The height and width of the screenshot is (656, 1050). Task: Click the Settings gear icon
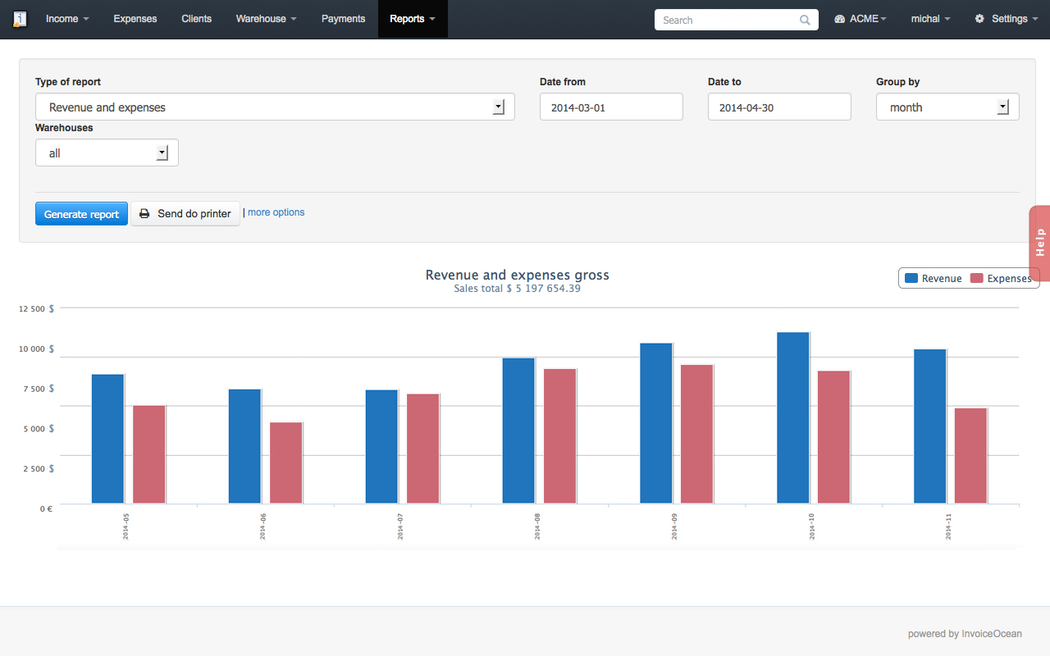tap(979, 19)
